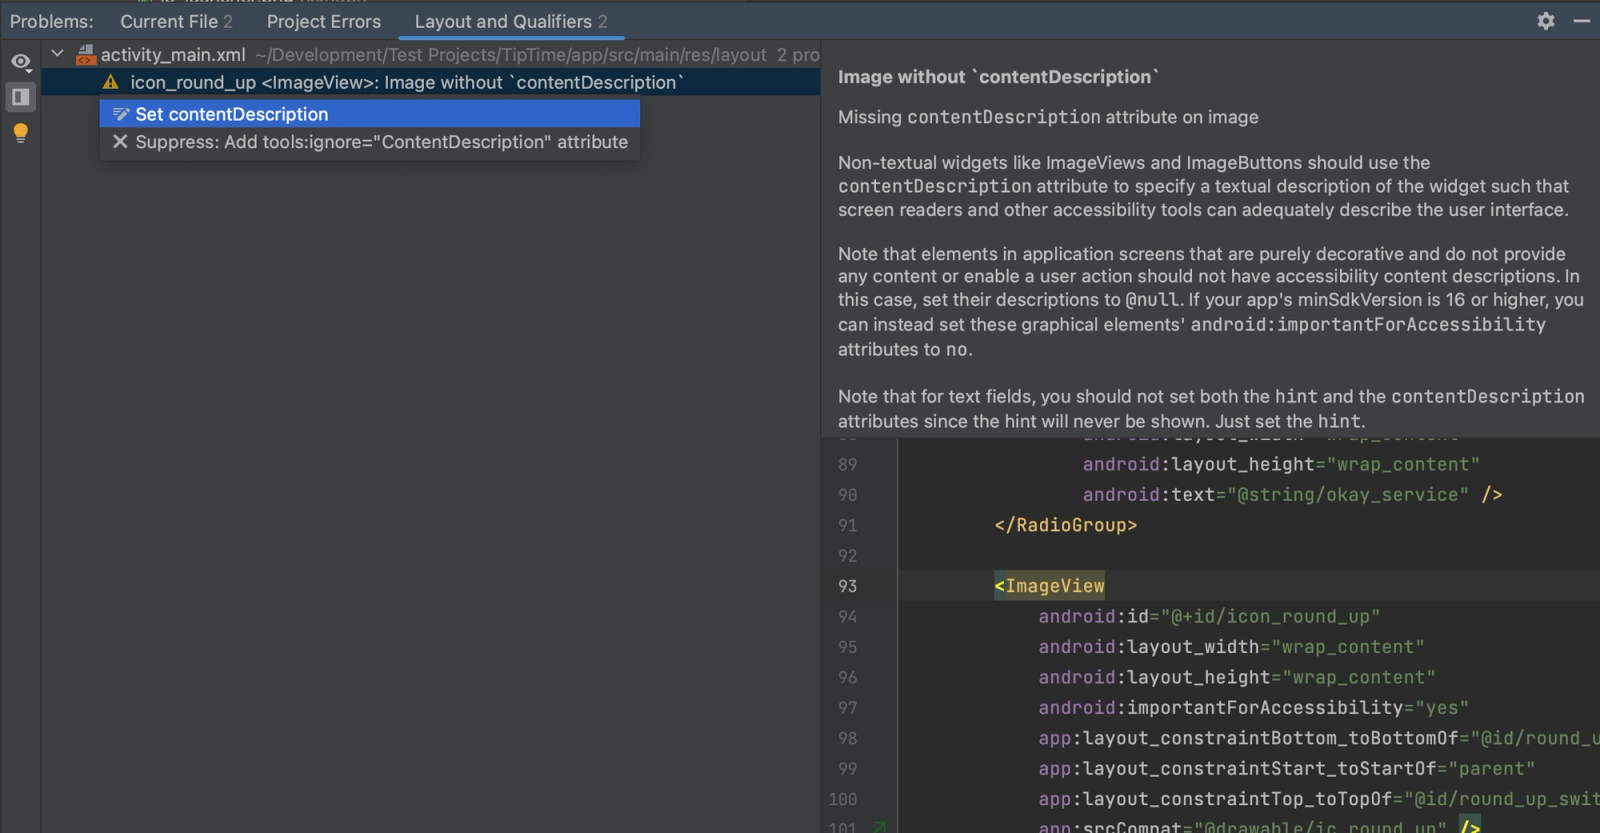Select the Layout and Qualifiers tab
The width and height of the screenshot is (1600, 833).
coord(510,21)
